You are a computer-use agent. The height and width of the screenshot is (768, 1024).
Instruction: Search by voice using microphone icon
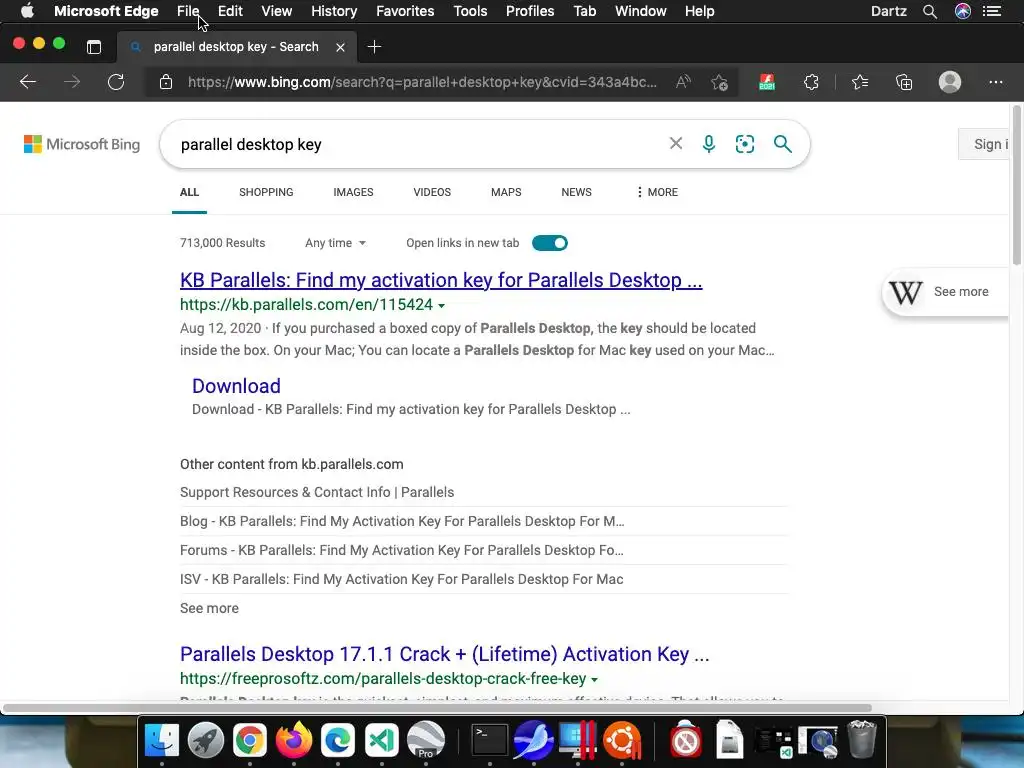(709, 144)
